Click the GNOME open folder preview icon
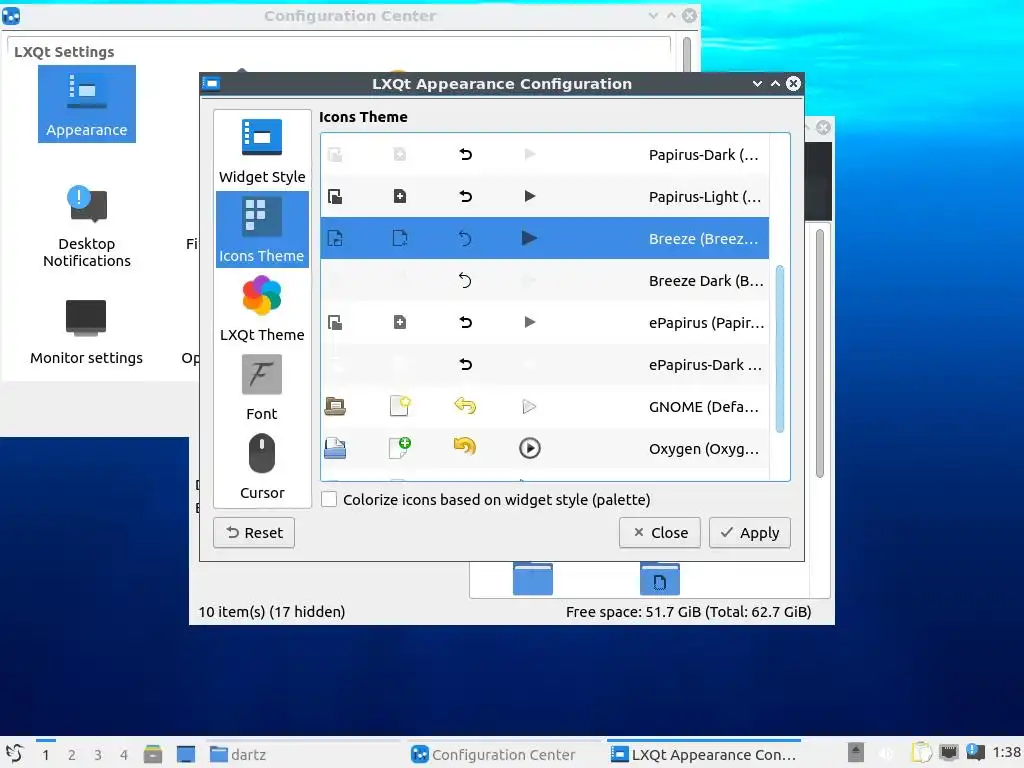Image resolution: width=1024 pixels, height=768 pixels. (x=335, y=406)
